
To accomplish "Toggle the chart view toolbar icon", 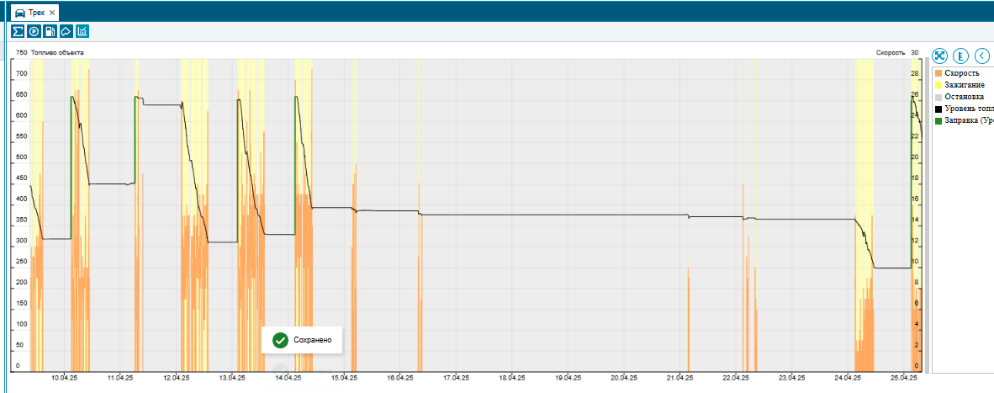I will 82,31.
